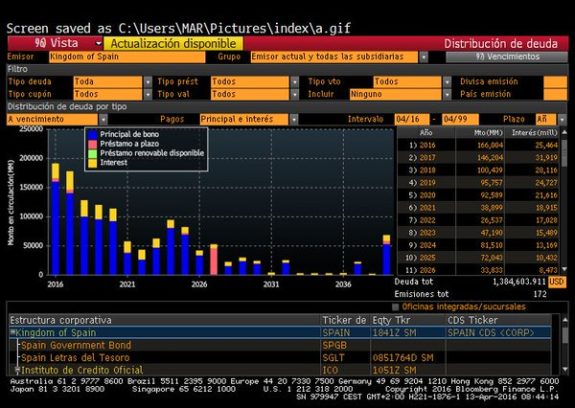Viewport: 575px width, 408px height.
Task: Click the up arrow of the year table scrollbar
Action: (x=564, y=132)
